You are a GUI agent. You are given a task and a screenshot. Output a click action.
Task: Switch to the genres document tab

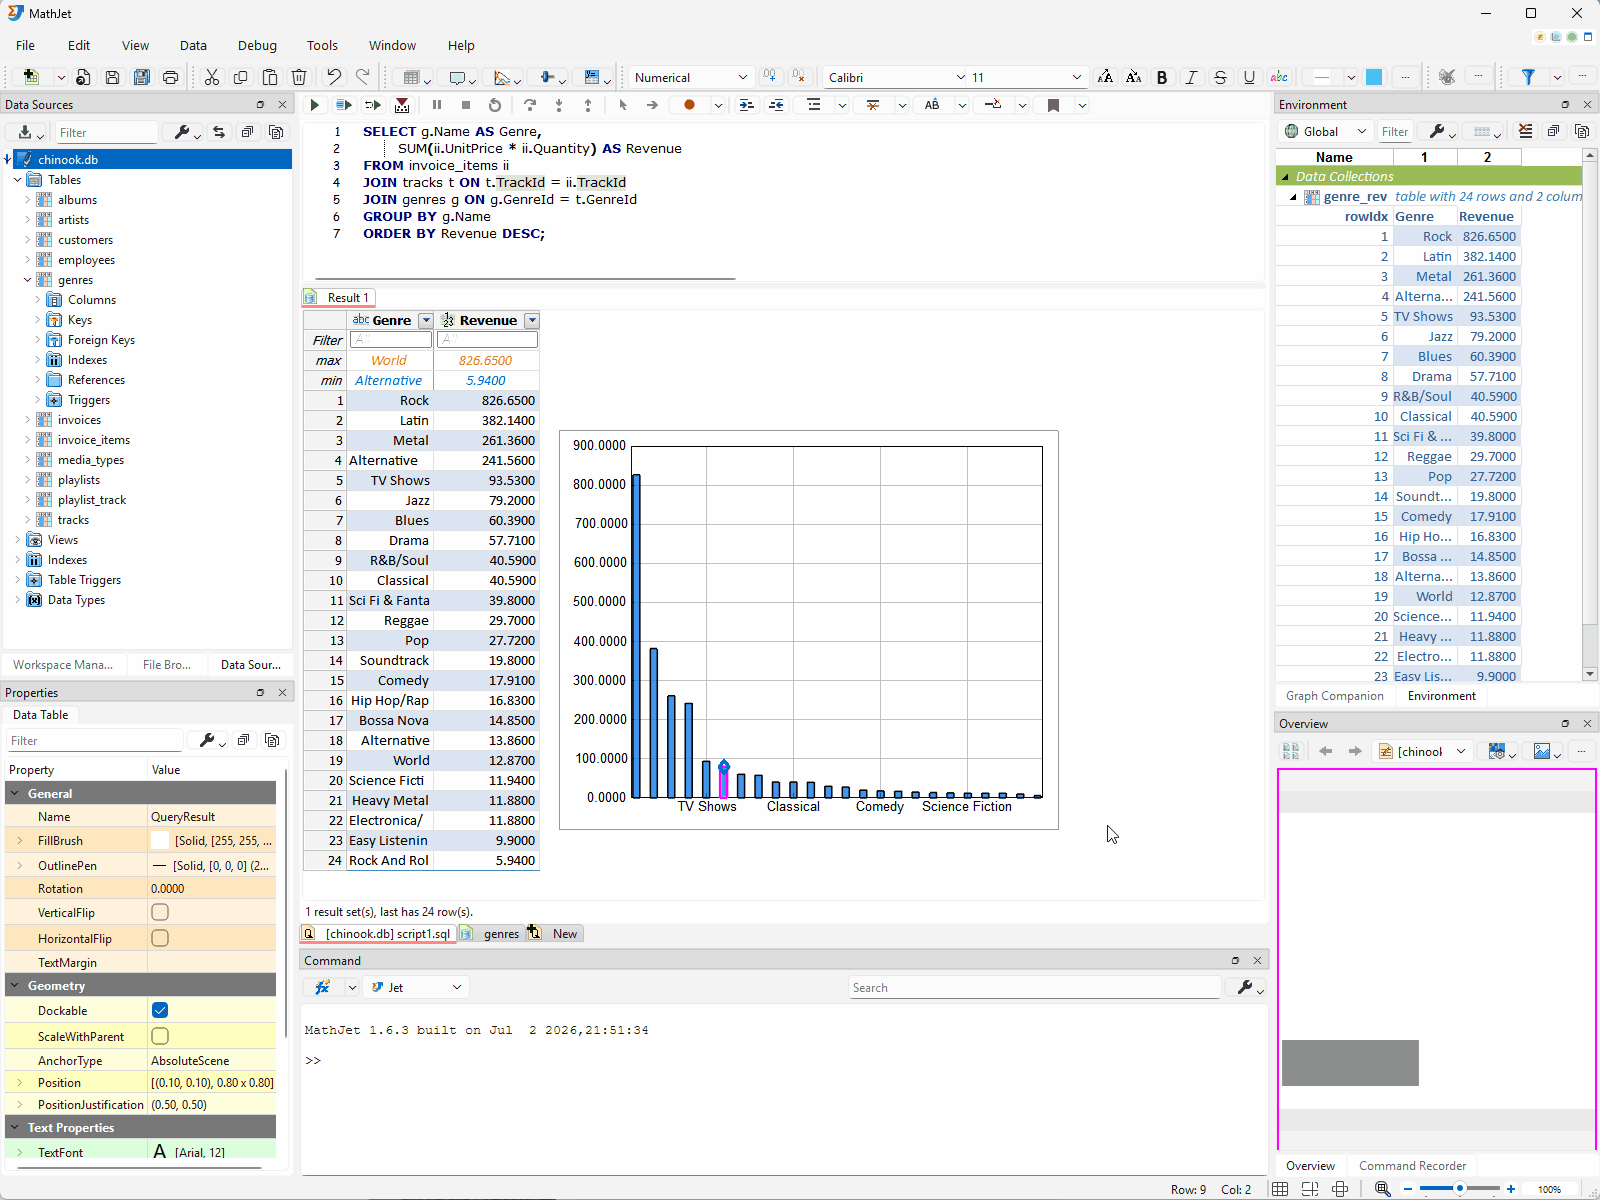click(492, 933)
